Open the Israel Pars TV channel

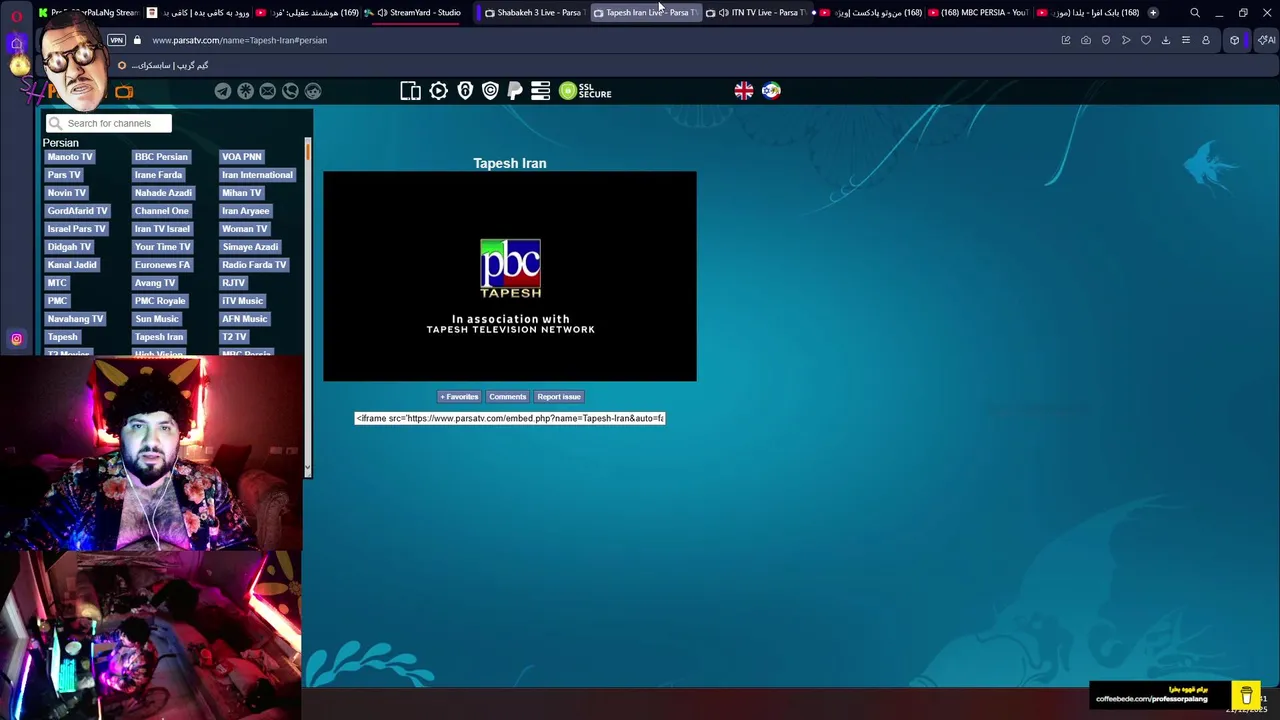coord(76,229)
